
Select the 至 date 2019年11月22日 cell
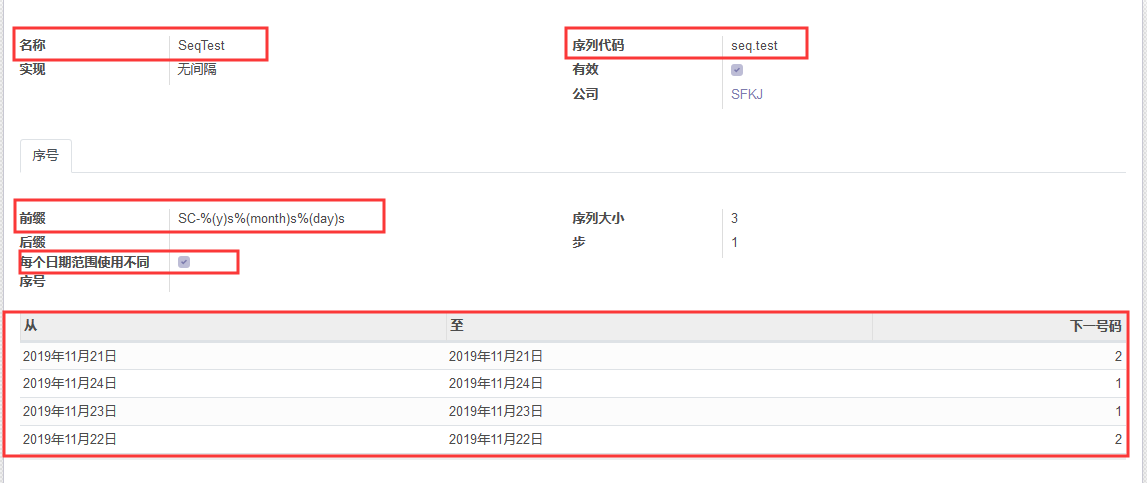496,439
